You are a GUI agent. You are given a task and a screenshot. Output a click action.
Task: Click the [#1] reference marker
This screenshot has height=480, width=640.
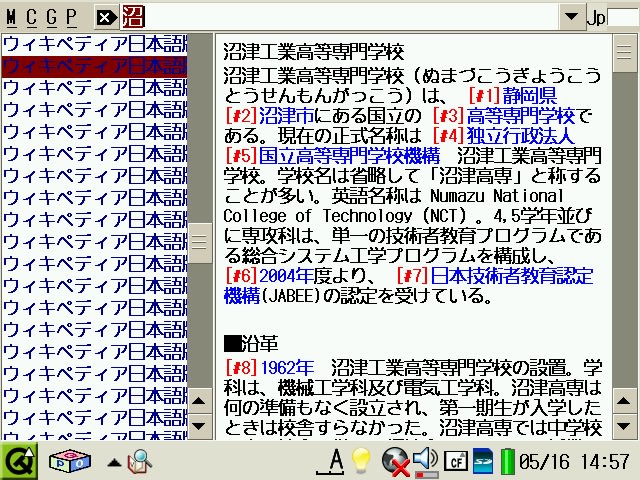point(484,96)
